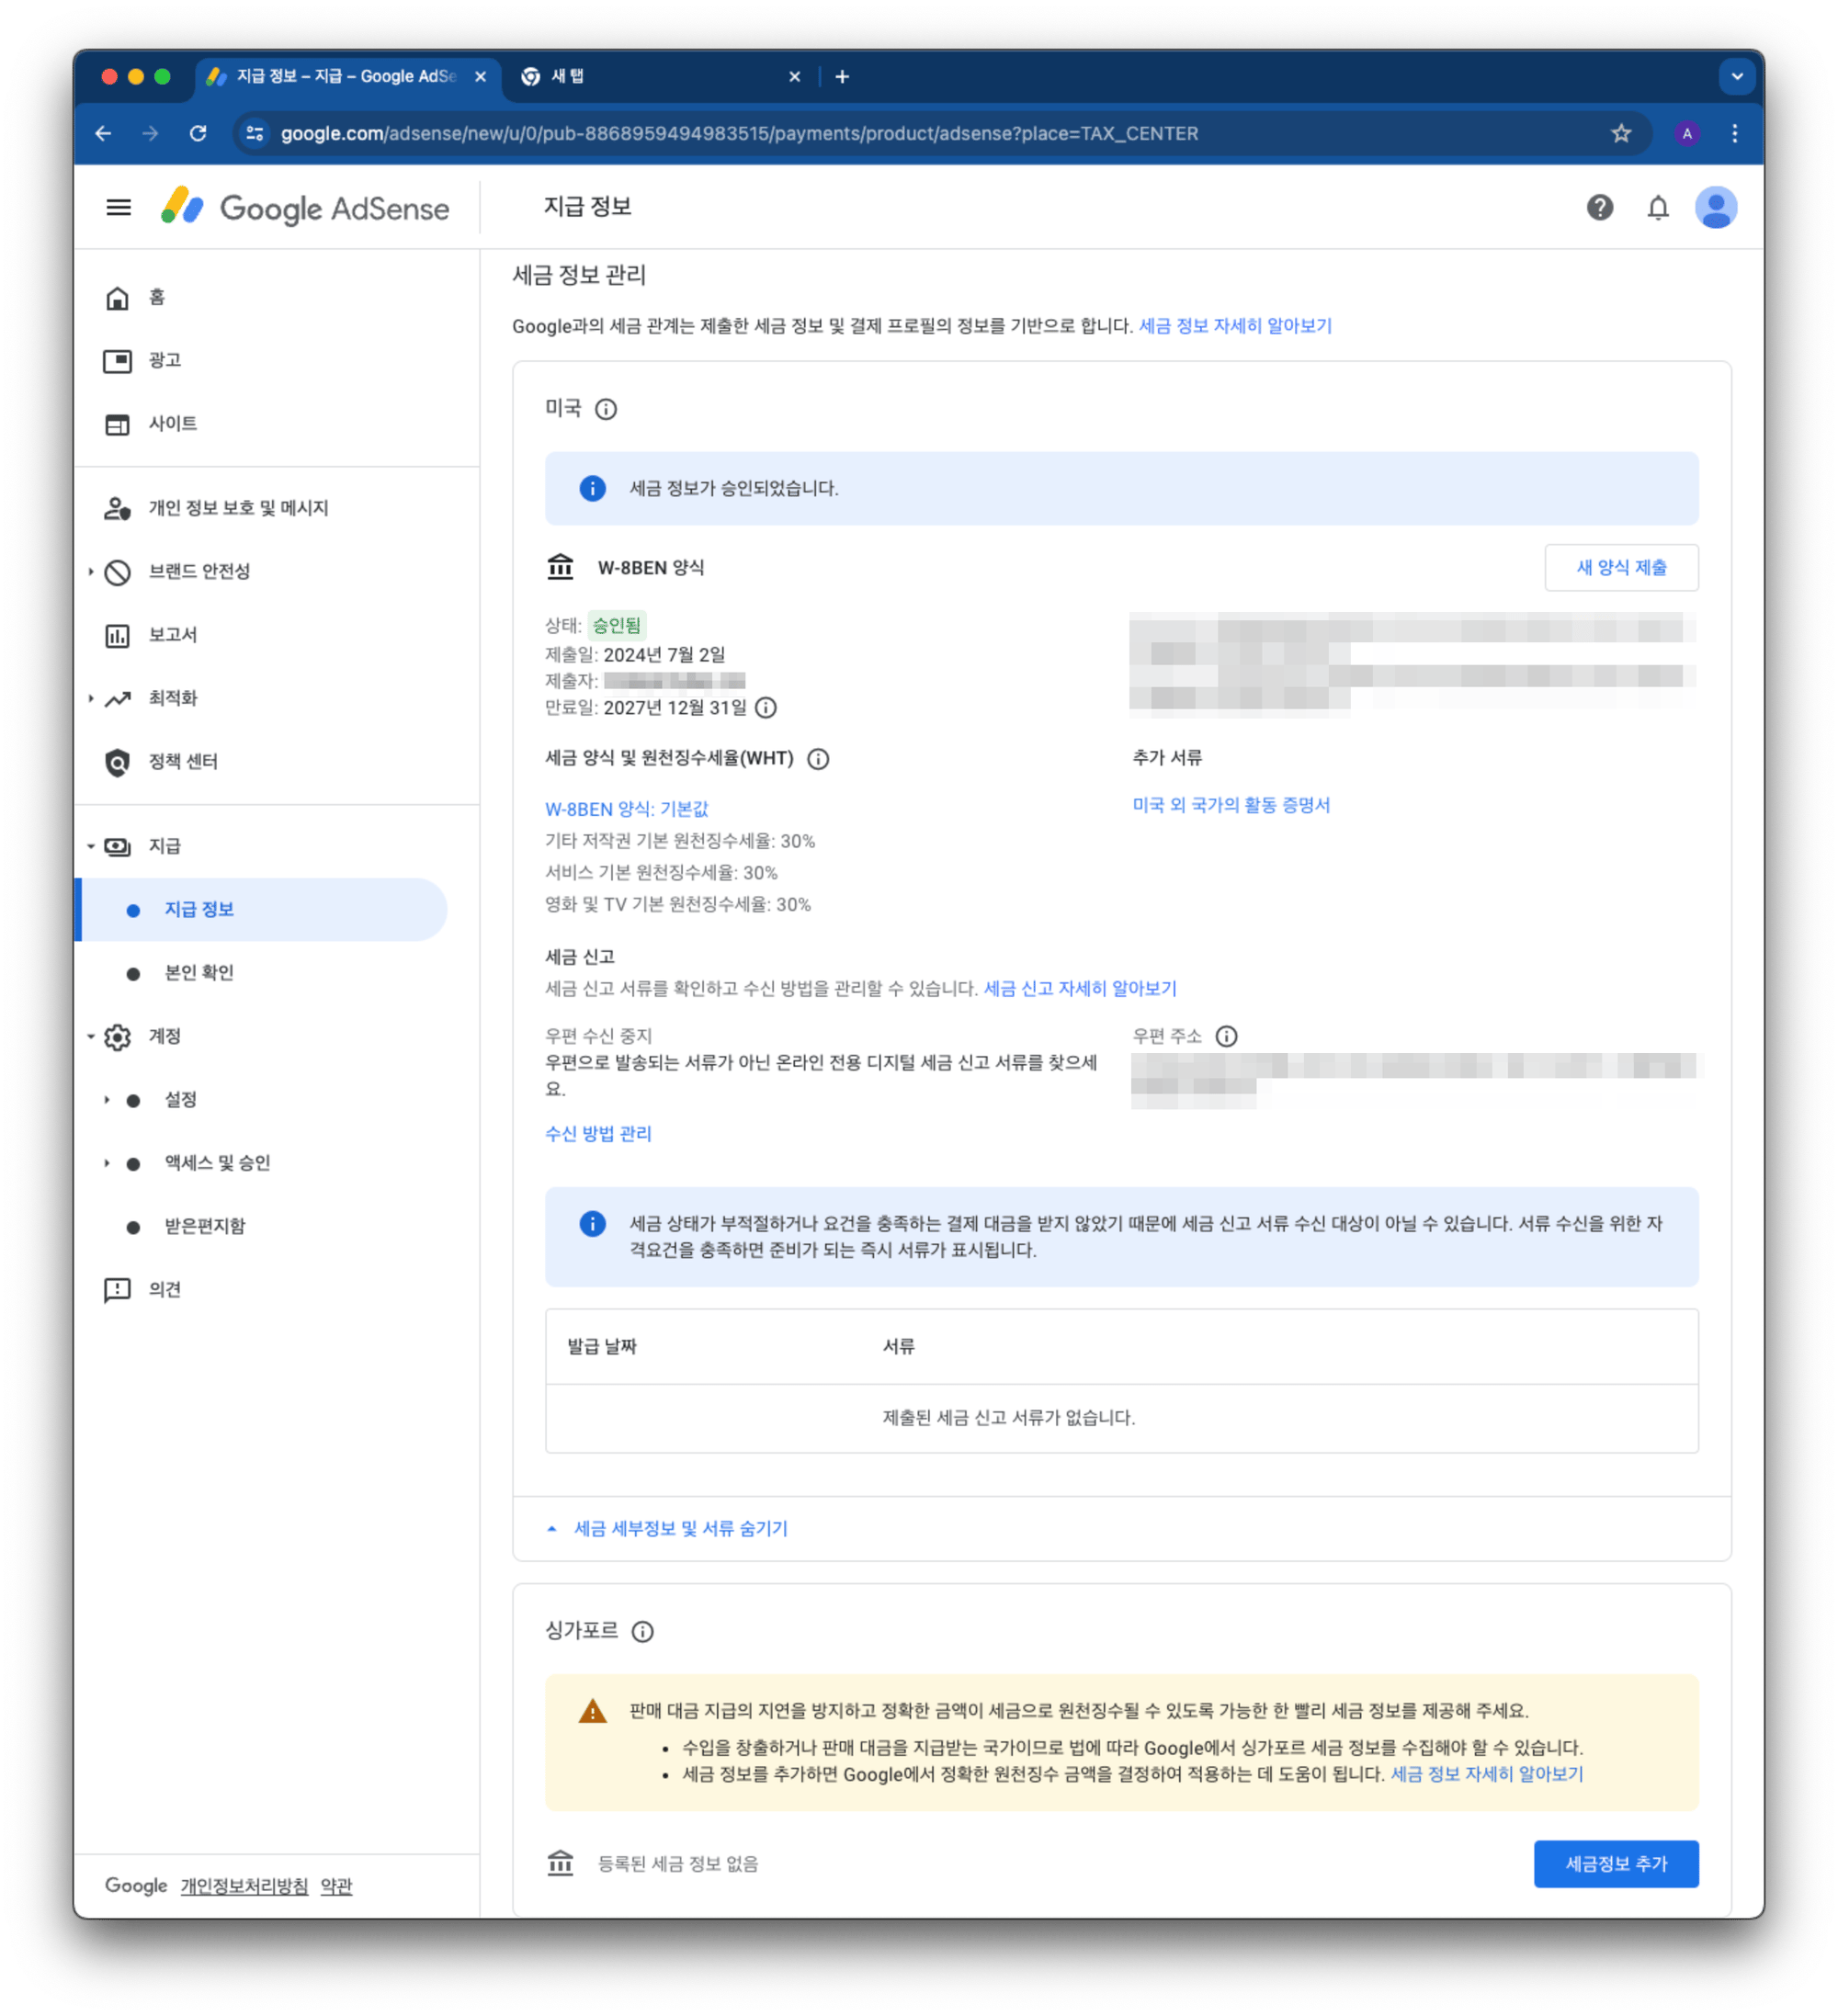Open Chrome three-dot menu
This screenshot has height=2016, width=1838.
[x=1733, y=133]
